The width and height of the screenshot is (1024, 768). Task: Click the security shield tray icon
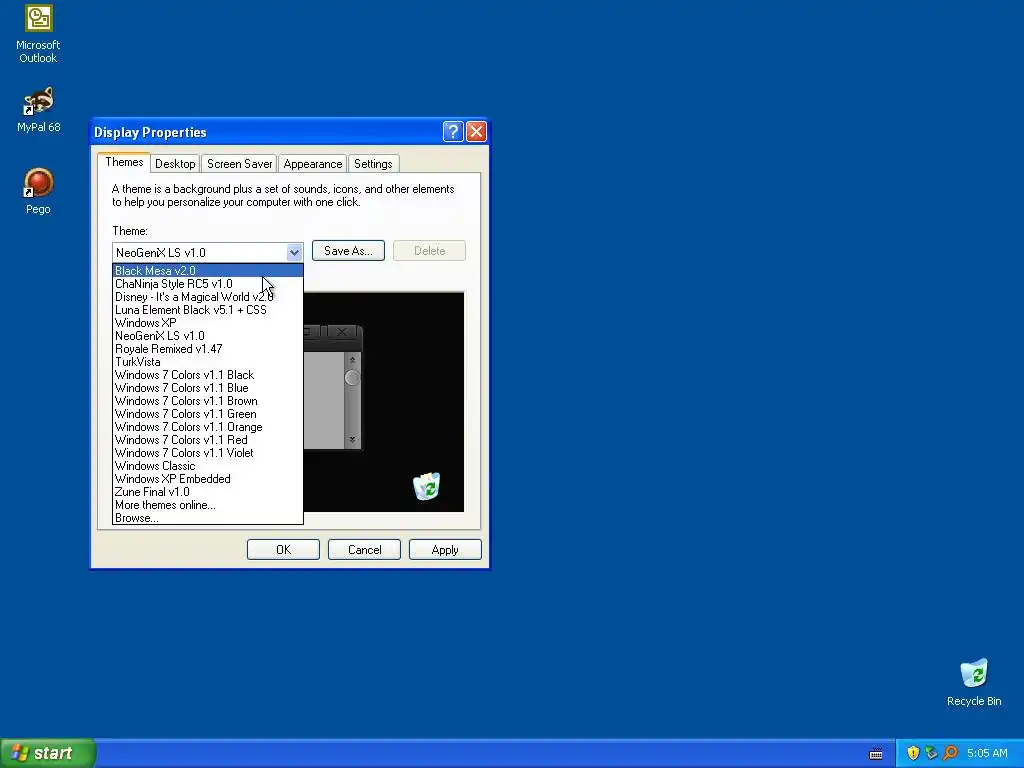[913, 753]
